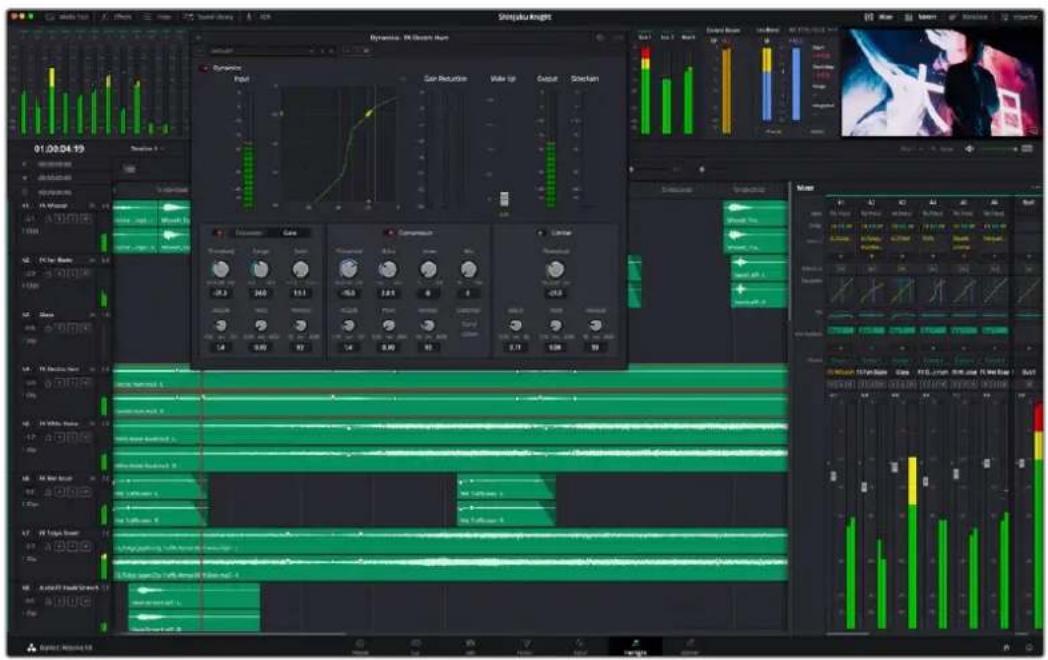Open the Metadata panel
Viewport: 1048px width, 660px height.
968,17
